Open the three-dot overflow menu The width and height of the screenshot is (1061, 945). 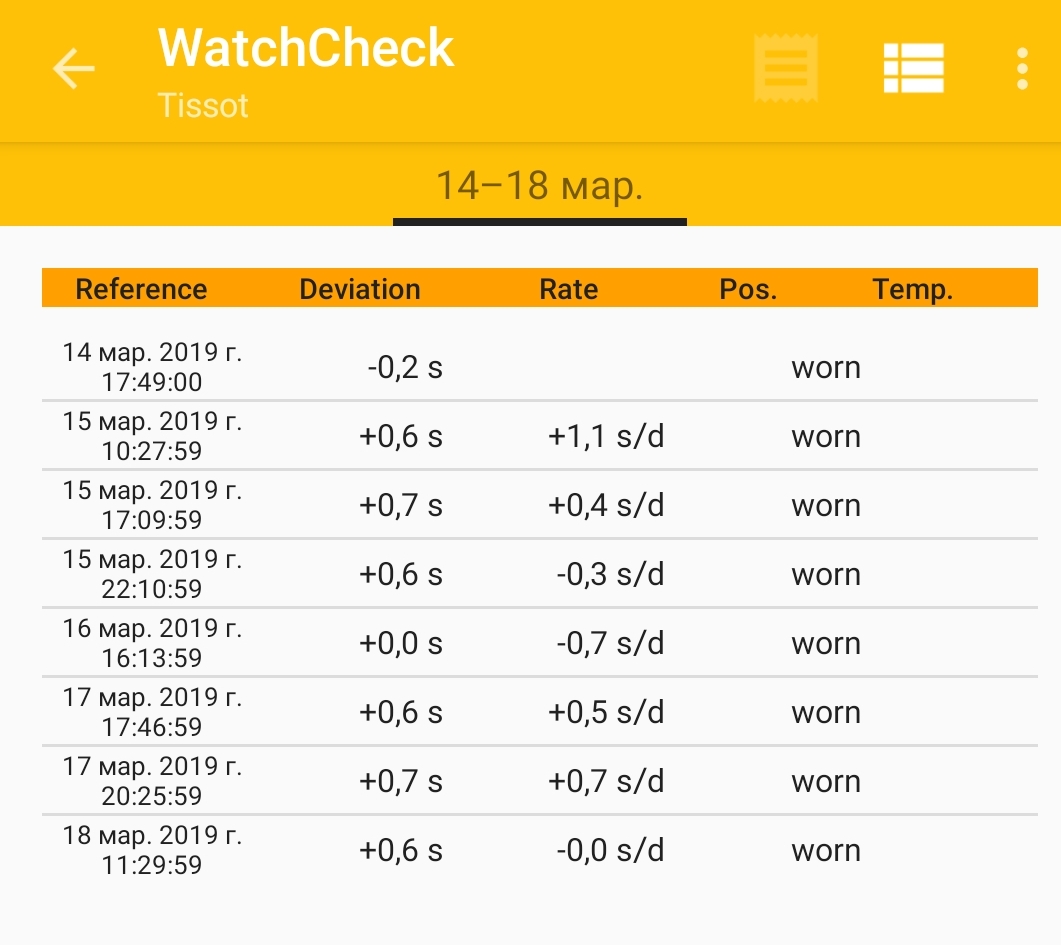pos(1021,69)
